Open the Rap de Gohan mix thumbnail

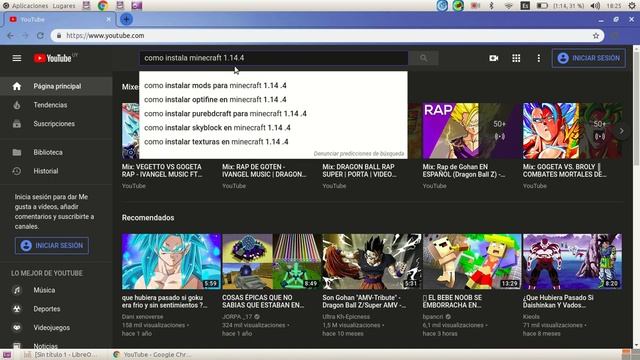pyautogui.click(x=472, y=131)
